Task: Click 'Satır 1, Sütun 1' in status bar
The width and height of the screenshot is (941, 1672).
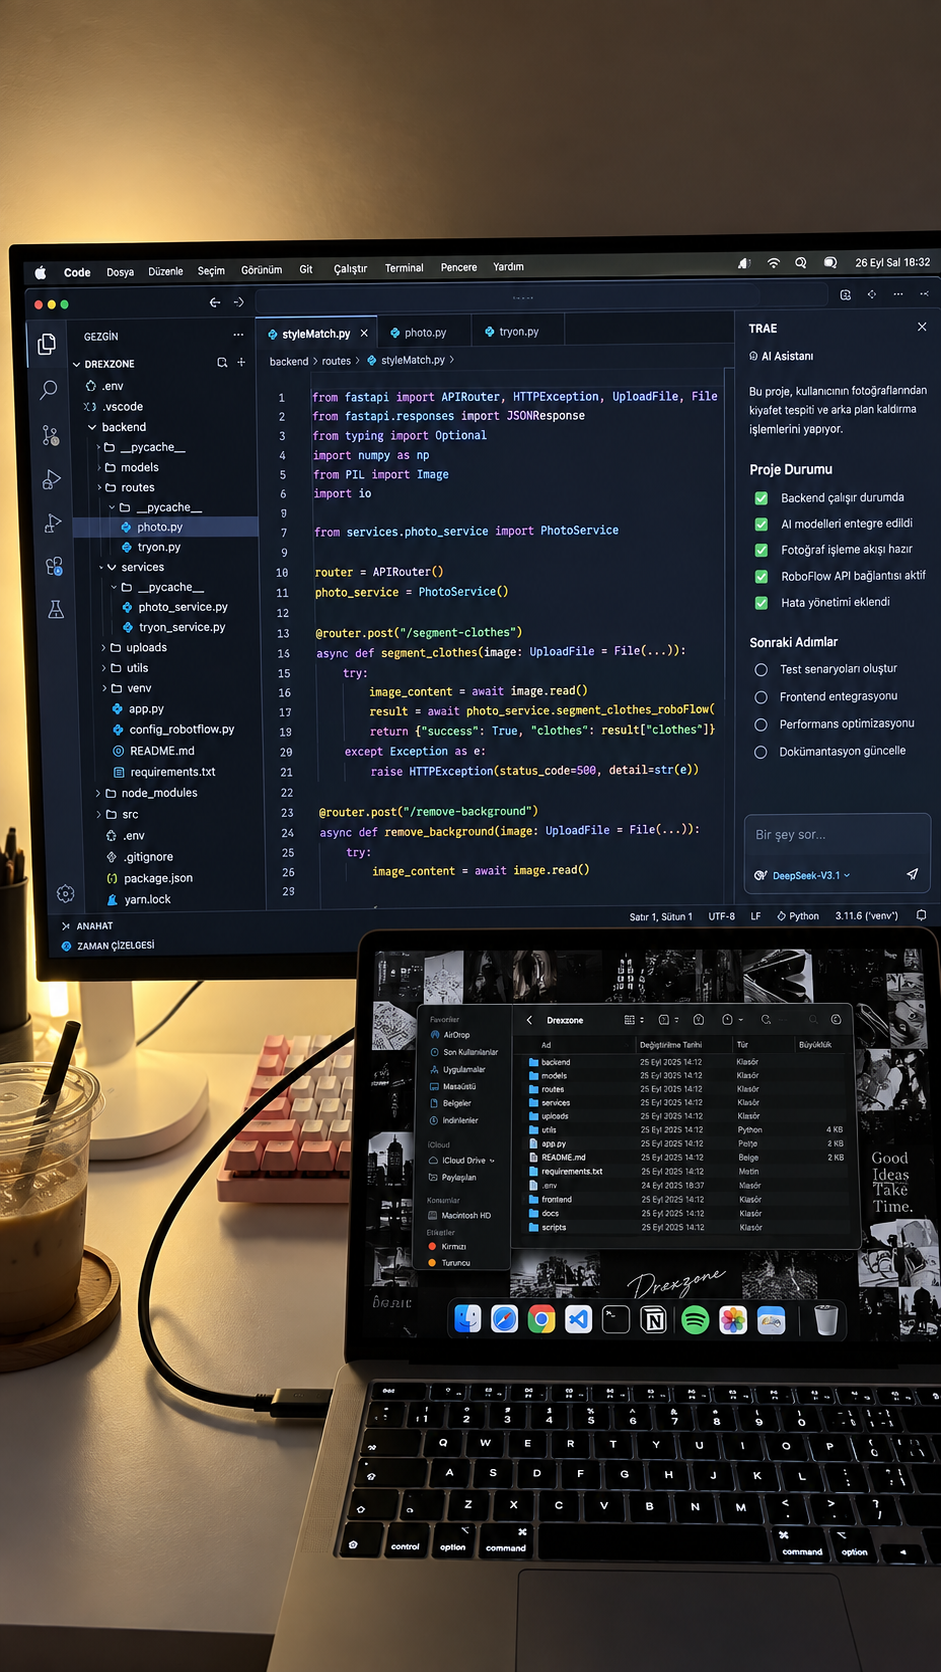Action: click(661, 917)
